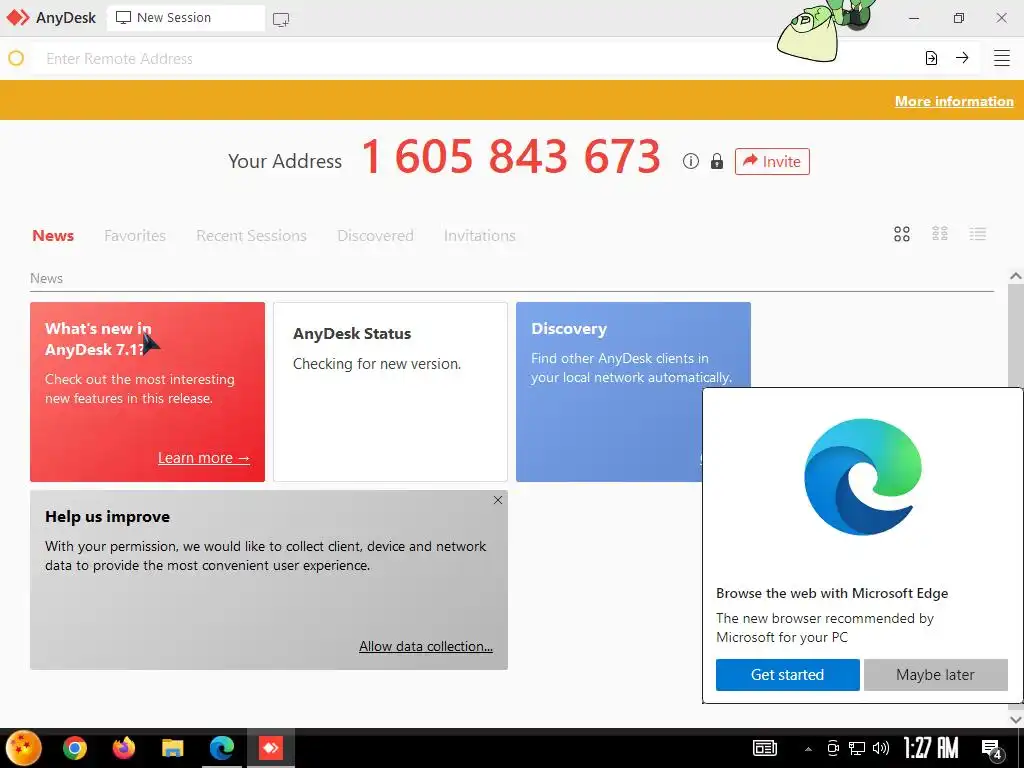1024x768 pixels.
Task: Launch Firefox from taskbar
Action: tap(123, 748)
